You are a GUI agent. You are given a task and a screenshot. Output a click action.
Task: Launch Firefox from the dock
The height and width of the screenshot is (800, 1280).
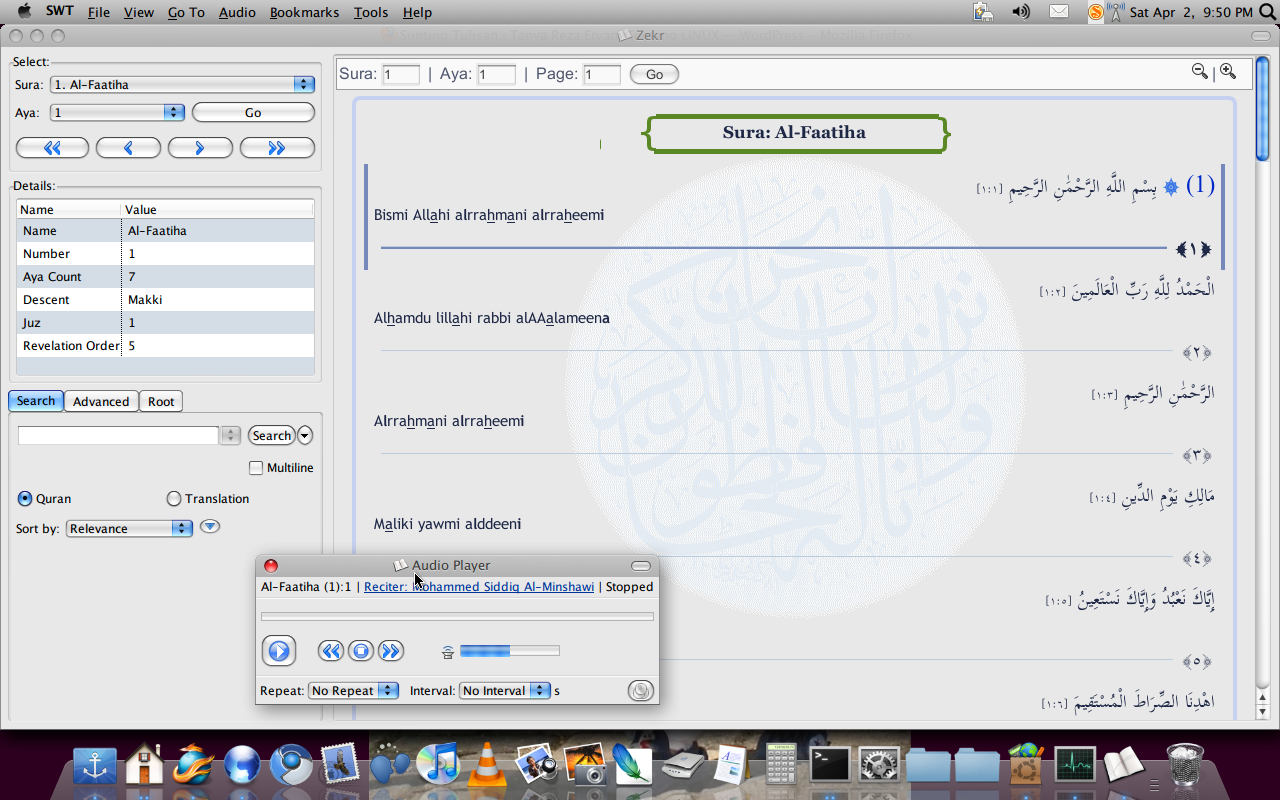(x=194, y=765)
